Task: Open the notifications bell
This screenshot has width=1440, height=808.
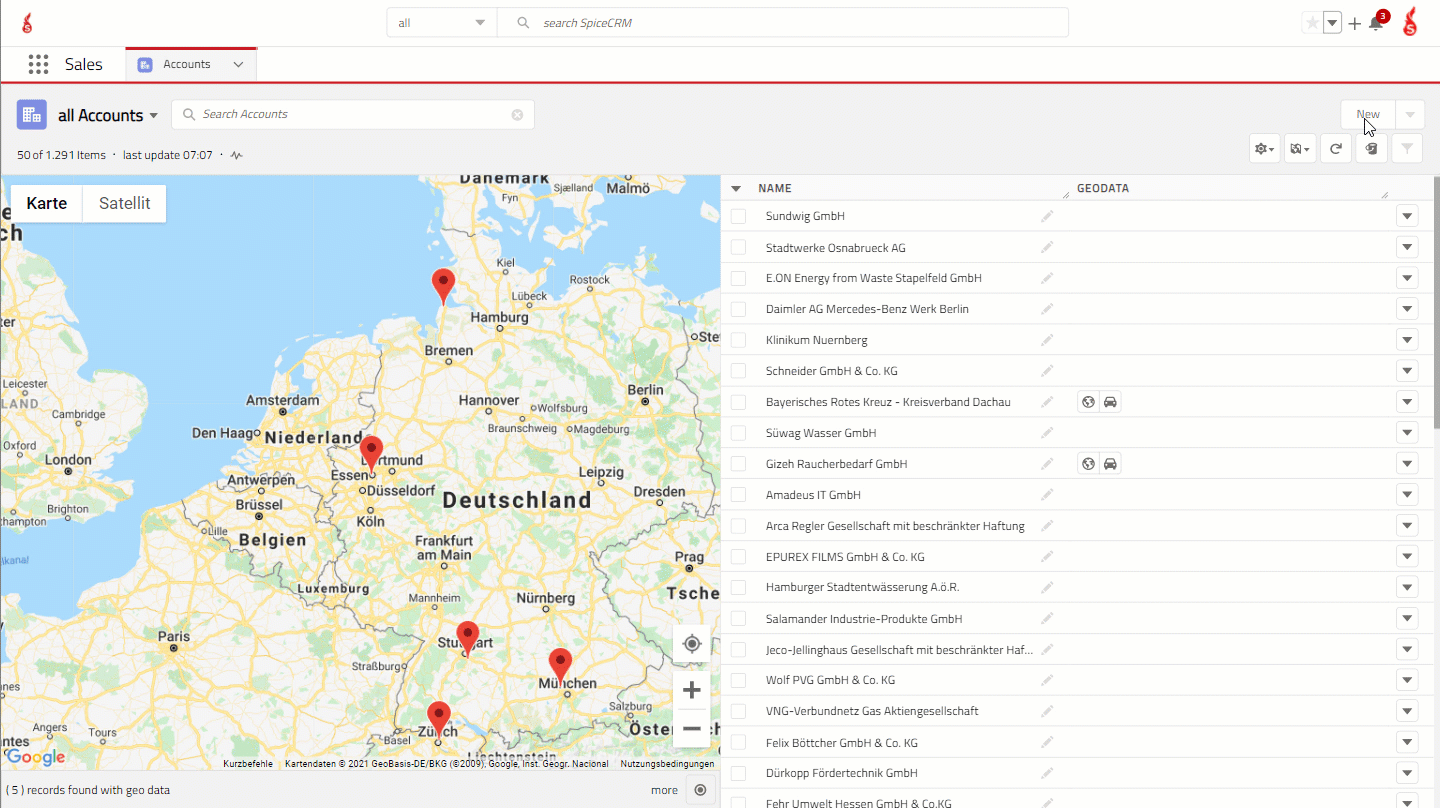Action: pyautogui.click(x=1376, y=24)
